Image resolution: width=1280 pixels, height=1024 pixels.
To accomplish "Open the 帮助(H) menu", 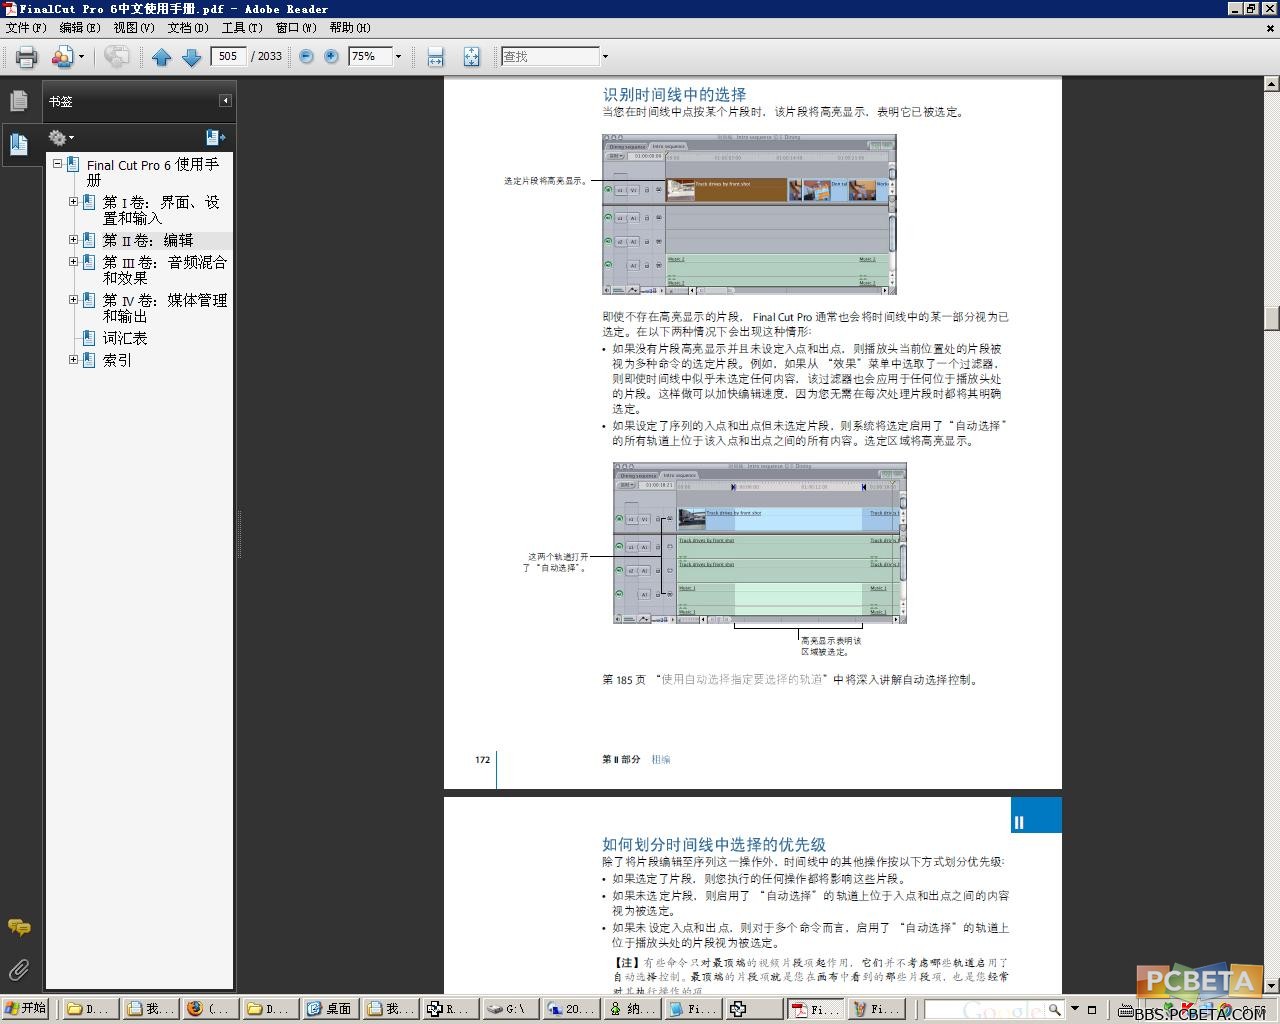I will (x=350, y=28).
